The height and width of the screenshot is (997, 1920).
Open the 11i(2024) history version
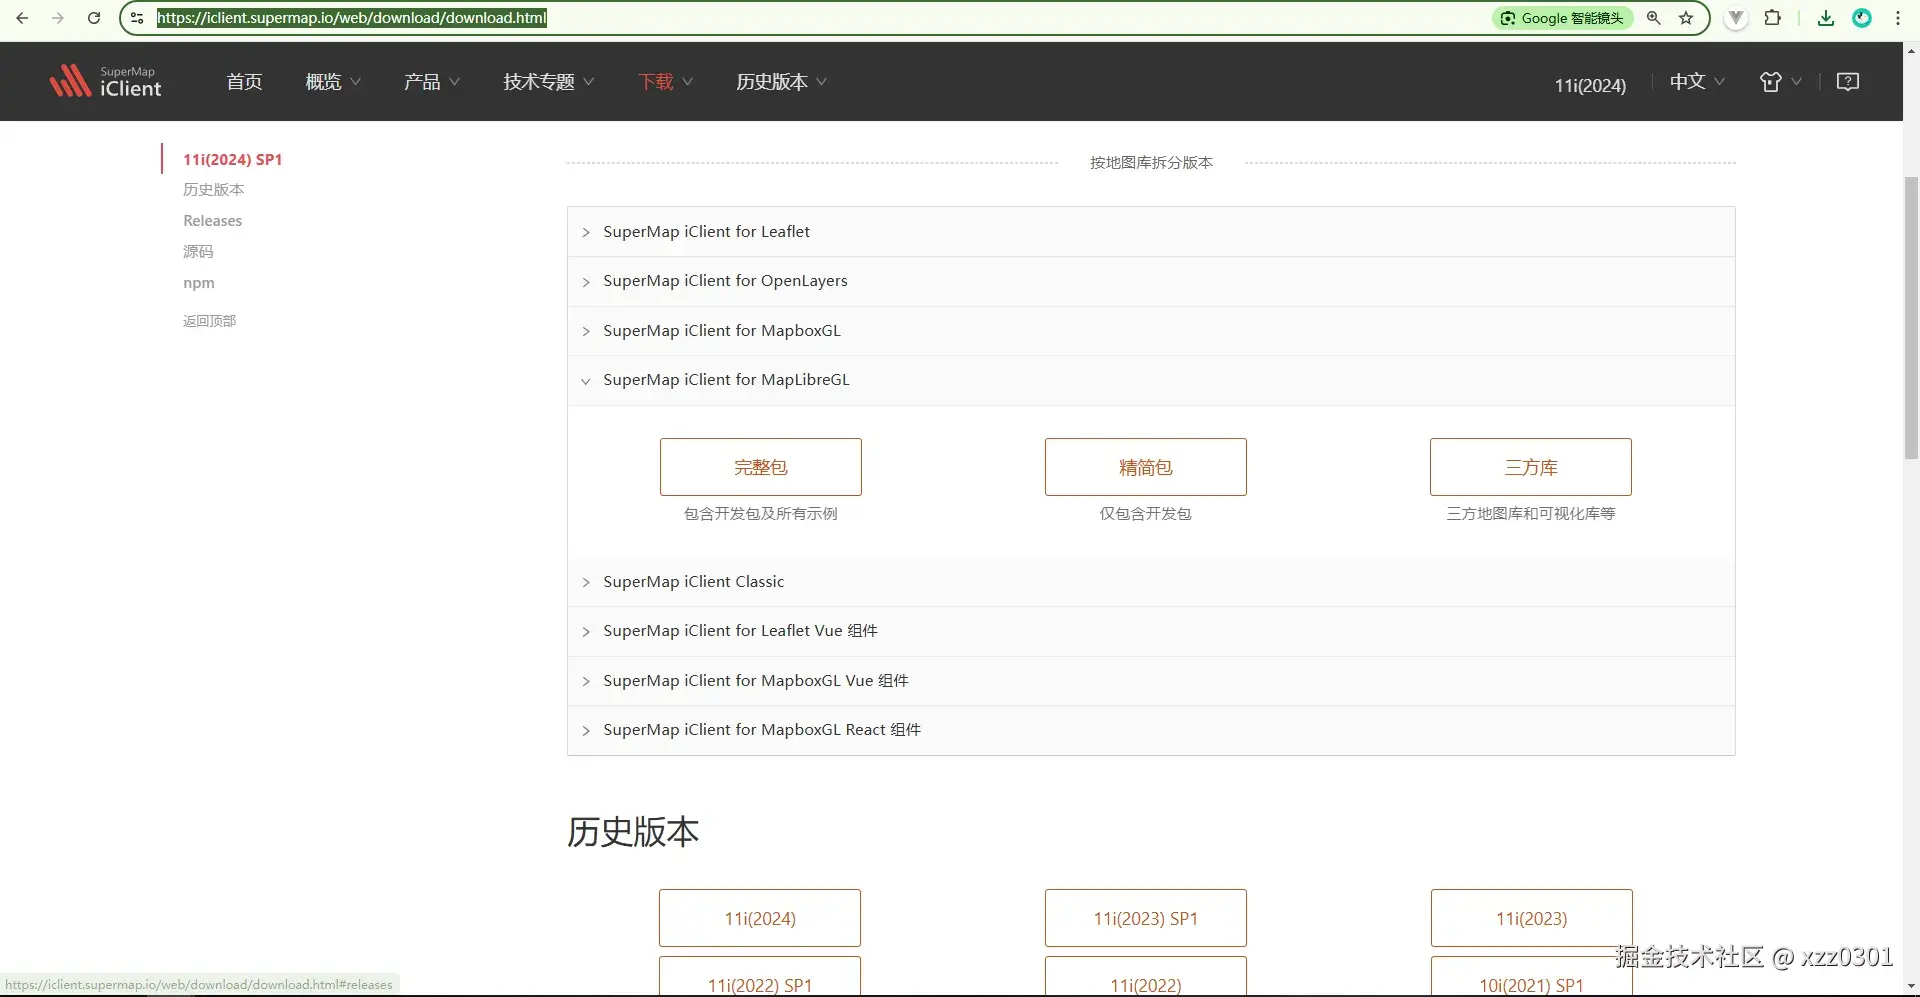click(x=760, y=918)
